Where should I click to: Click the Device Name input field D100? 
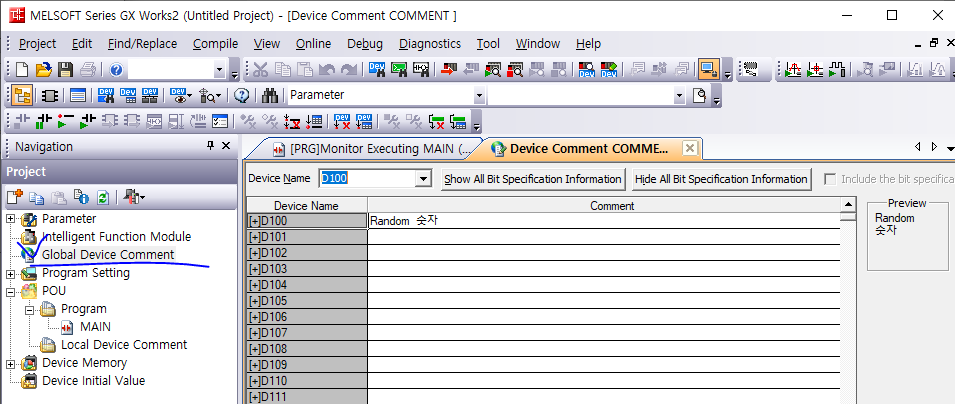coord(367,179)
